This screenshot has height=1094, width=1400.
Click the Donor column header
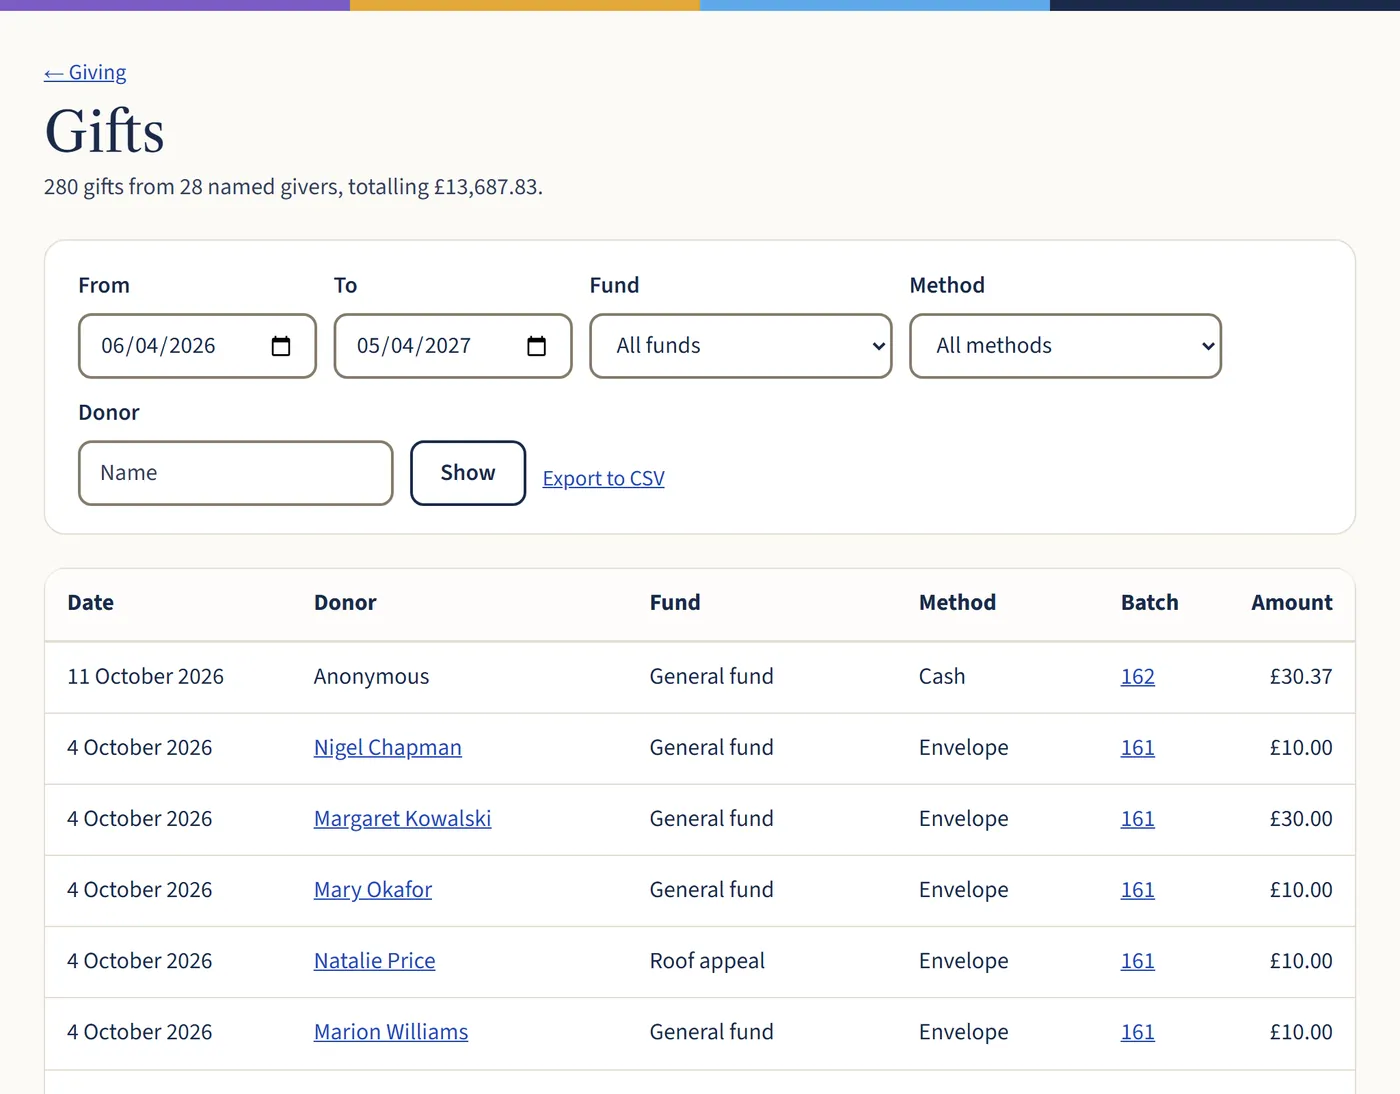point(345,603)
